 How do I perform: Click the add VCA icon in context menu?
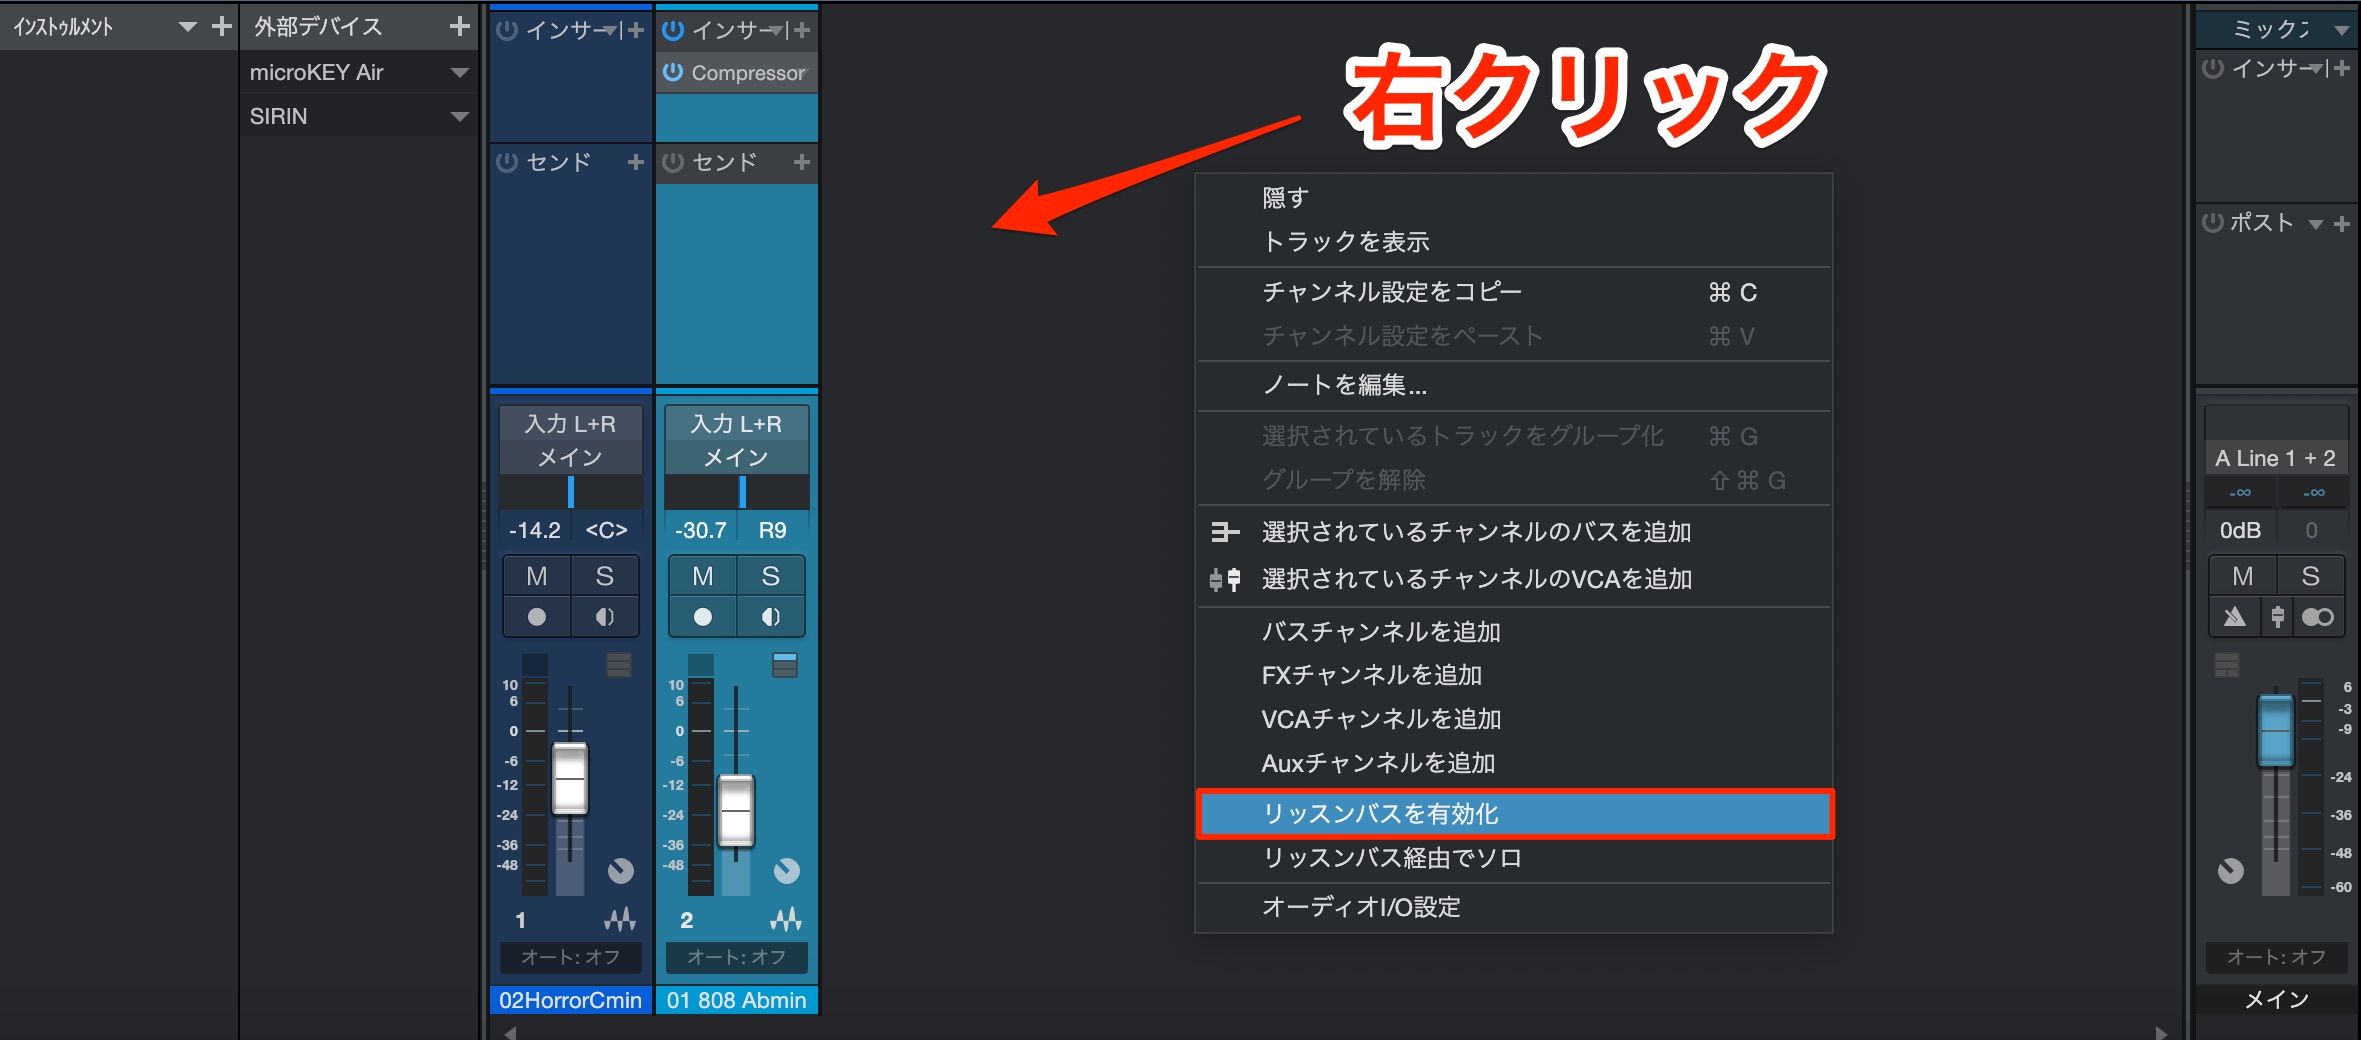pyautogui.click(x=1225, y=579)
